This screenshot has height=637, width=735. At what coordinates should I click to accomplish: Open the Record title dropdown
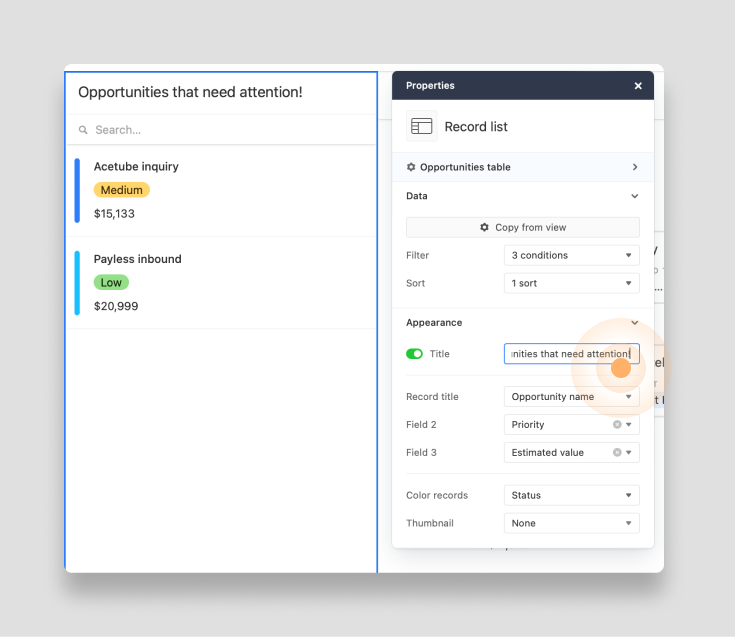571,397
